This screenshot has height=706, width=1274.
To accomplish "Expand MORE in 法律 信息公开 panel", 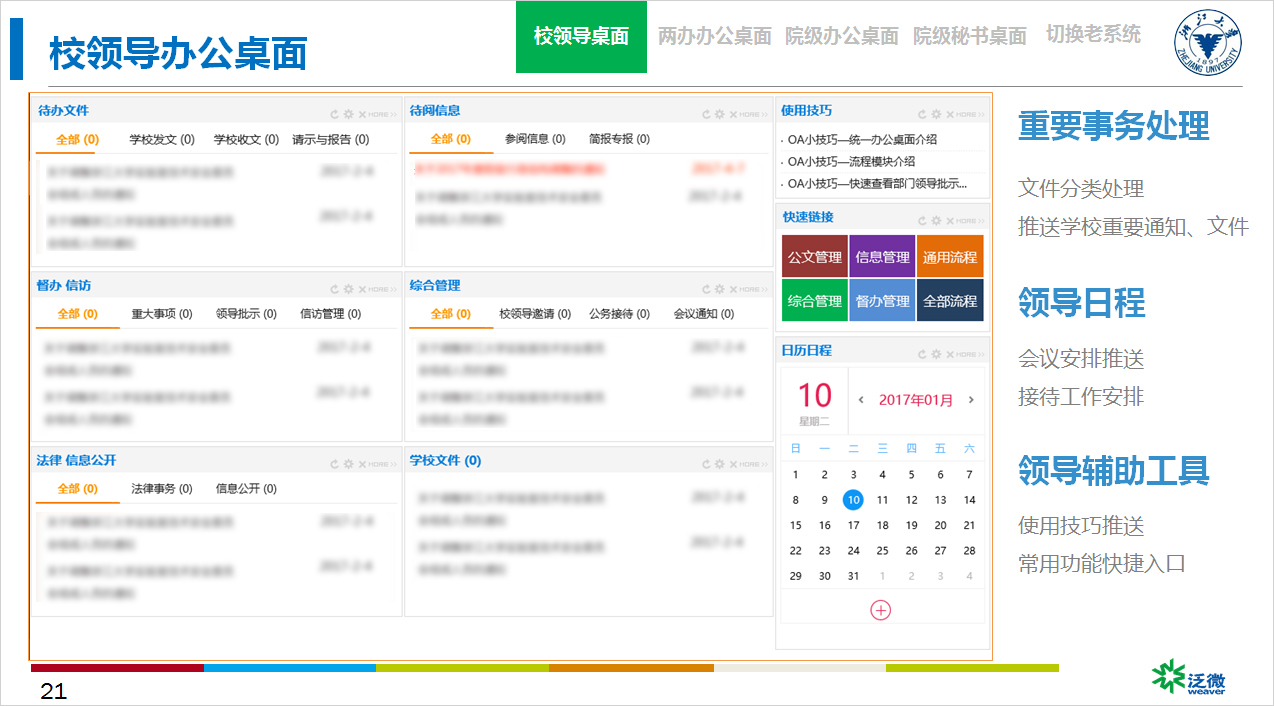I will point(382,465).
